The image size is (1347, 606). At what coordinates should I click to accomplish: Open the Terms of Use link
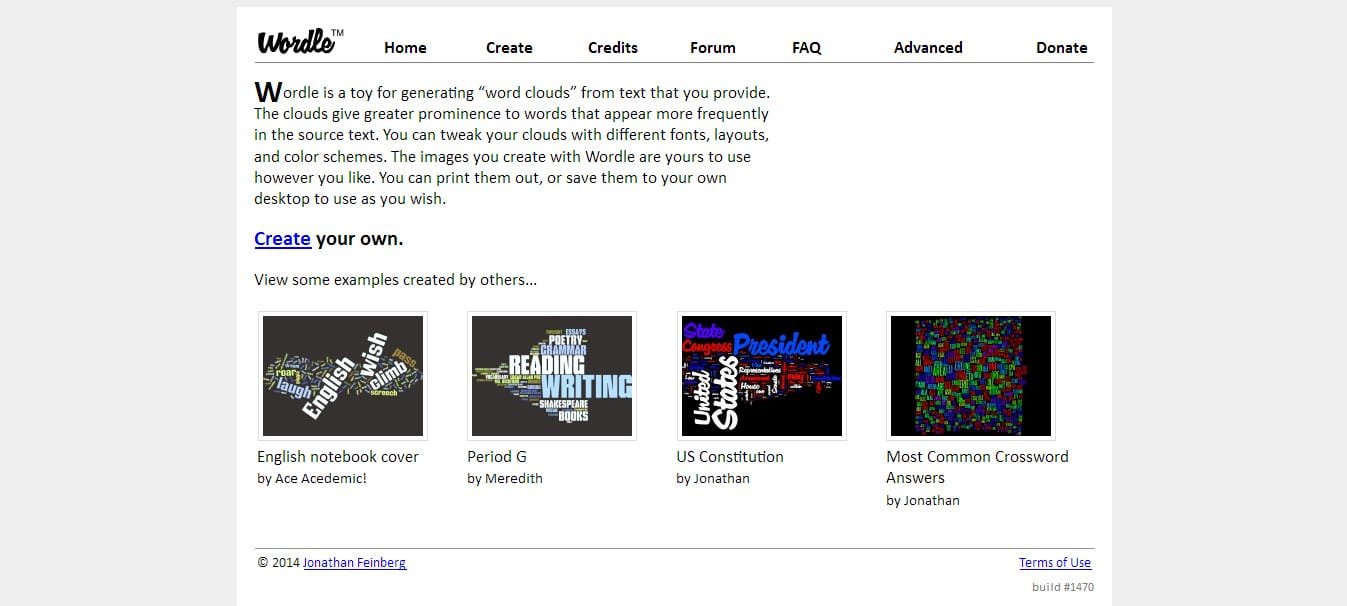pyautogui.click(x=1055, y=563)
